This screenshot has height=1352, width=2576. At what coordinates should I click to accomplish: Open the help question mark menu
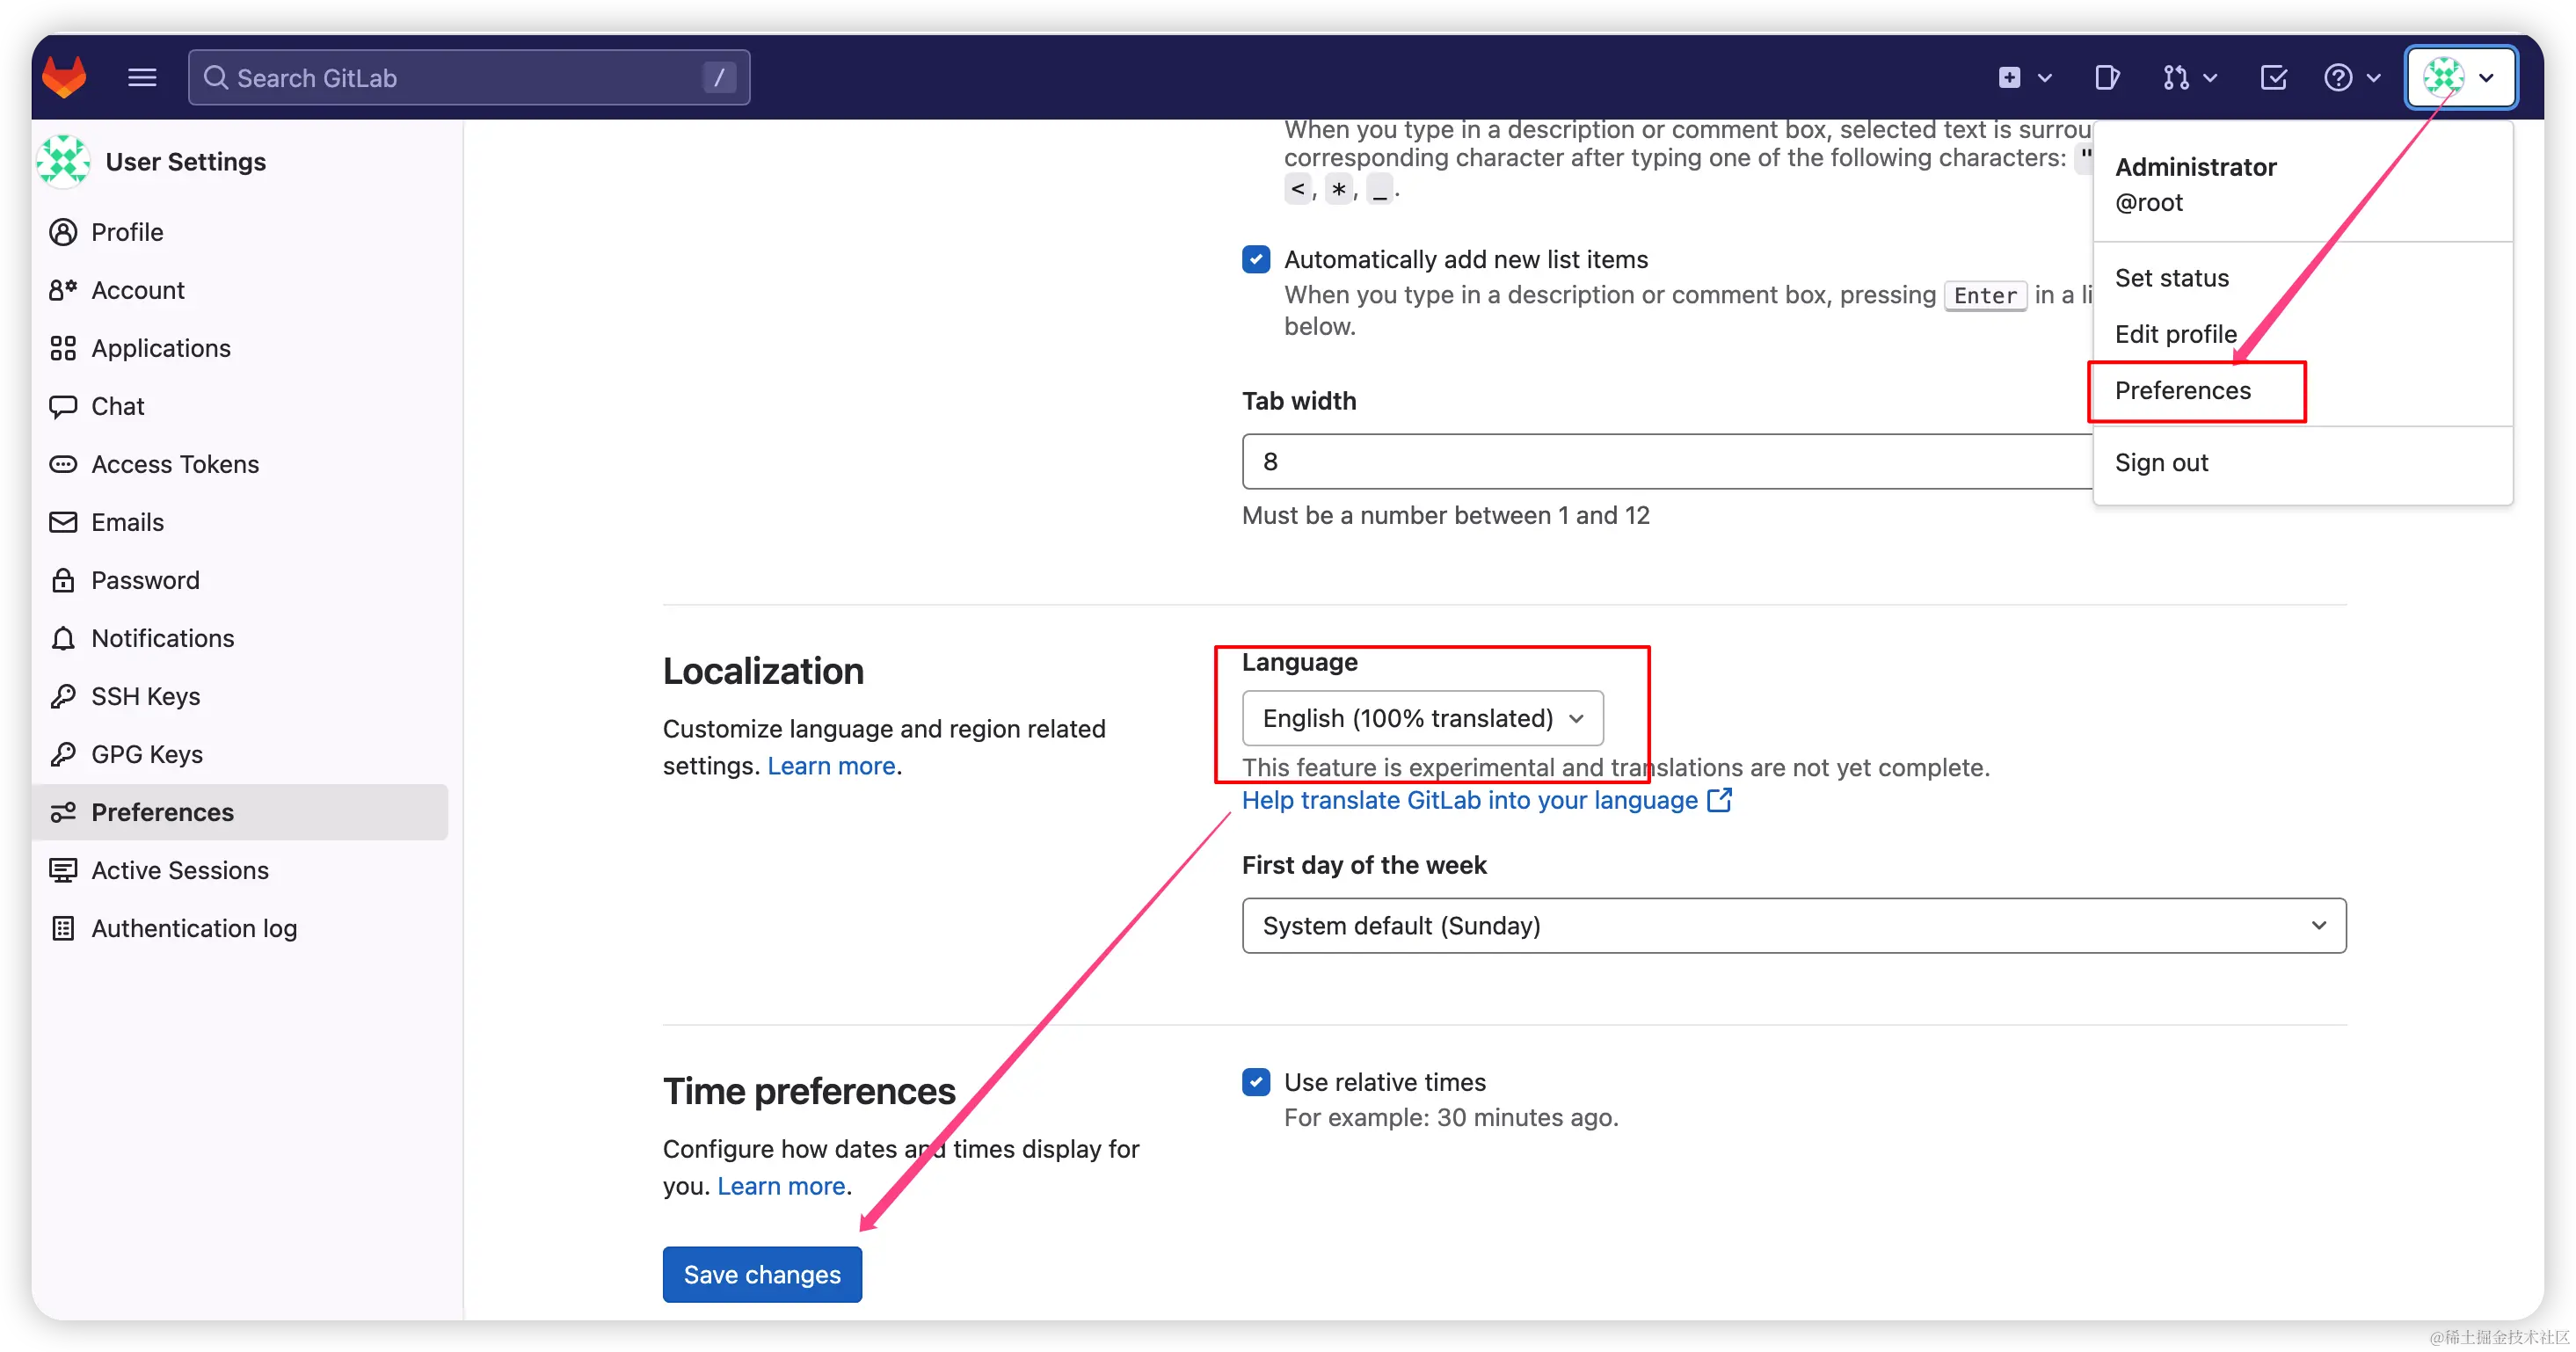click(x=2352, y=77)
